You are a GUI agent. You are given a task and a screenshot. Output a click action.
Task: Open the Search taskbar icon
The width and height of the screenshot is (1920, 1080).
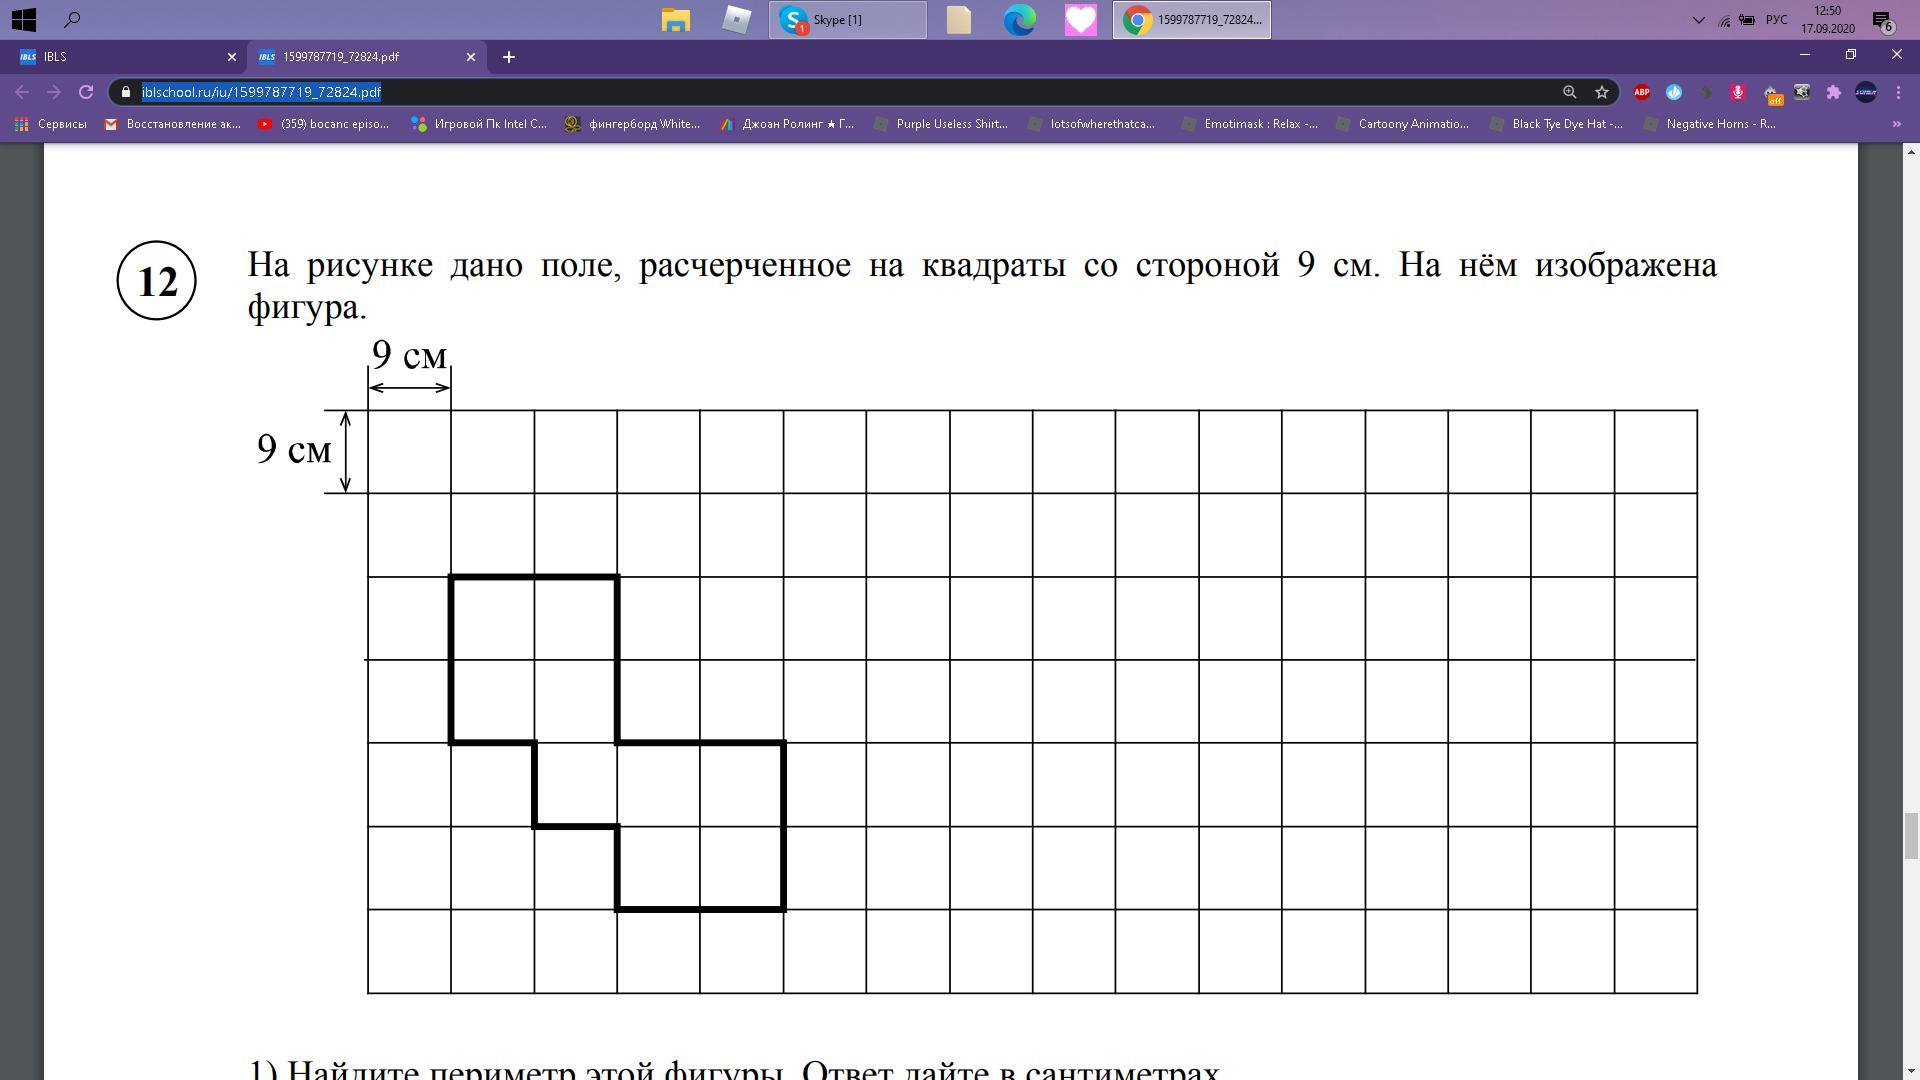[x=73, y=18]
